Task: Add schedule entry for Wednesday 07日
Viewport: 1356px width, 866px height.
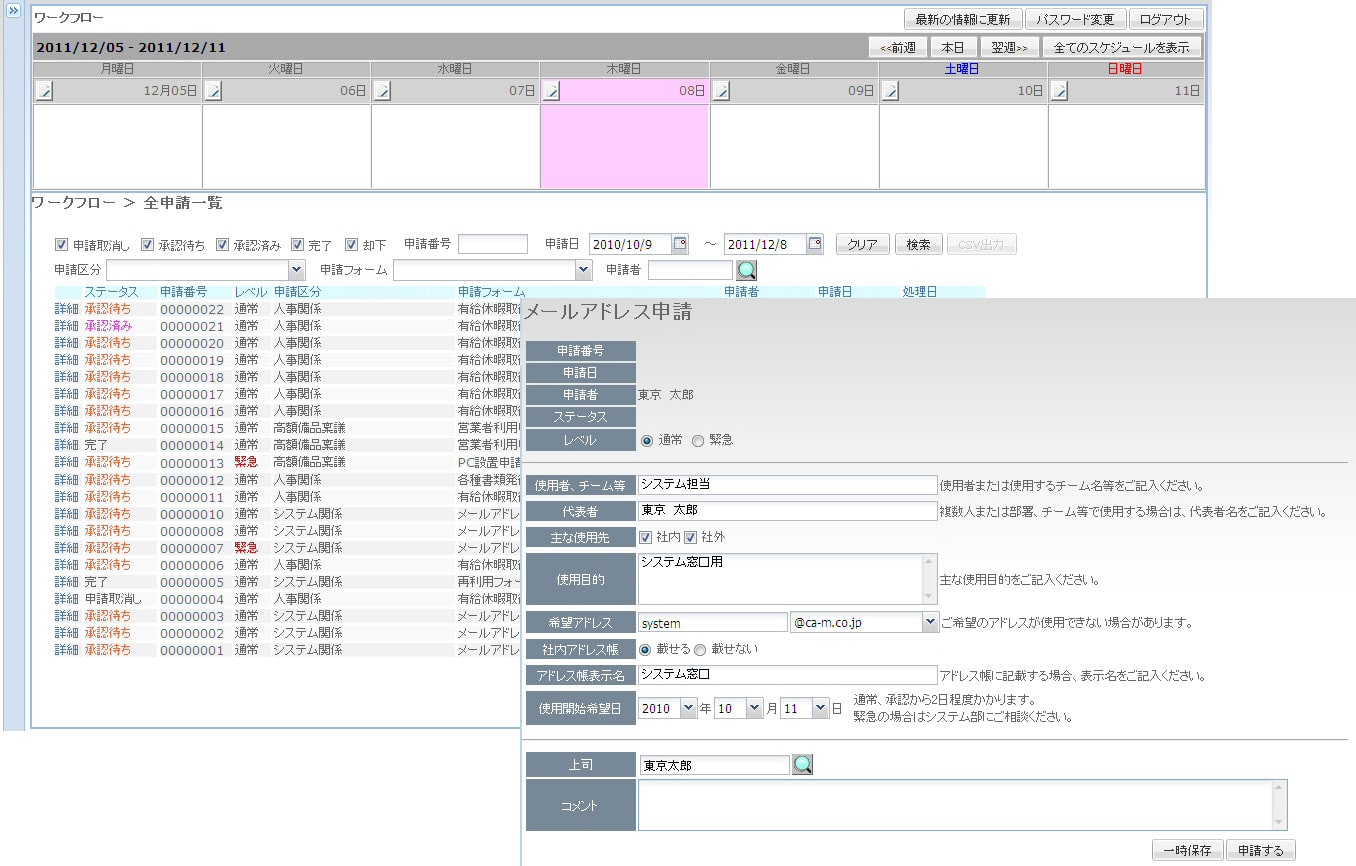Action: click(382, 91)
